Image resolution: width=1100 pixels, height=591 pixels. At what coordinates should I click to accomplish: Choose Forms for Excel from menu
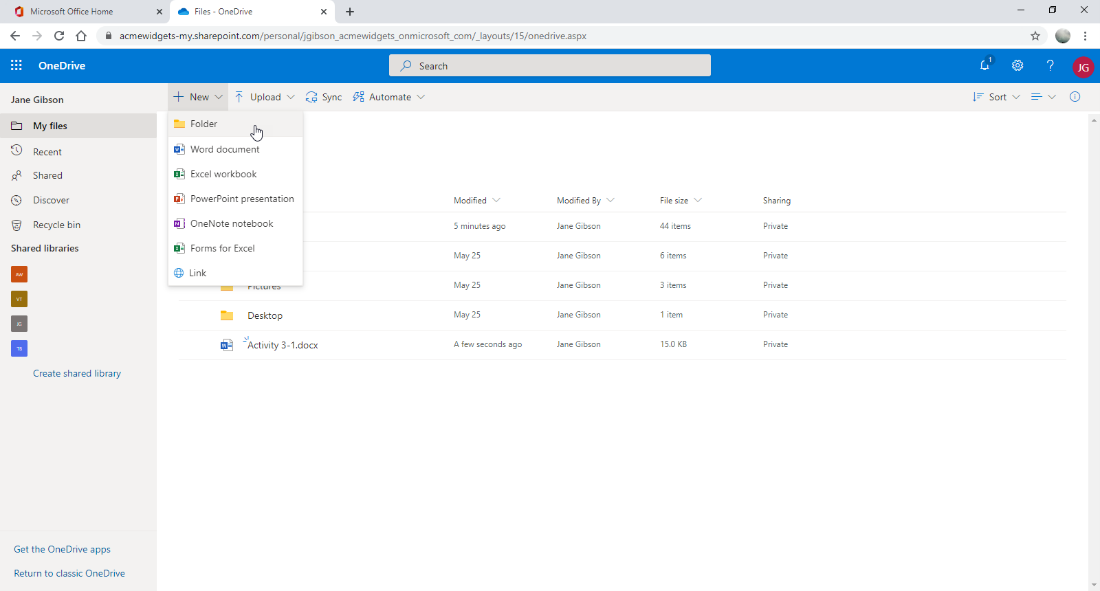pos(235,248)
